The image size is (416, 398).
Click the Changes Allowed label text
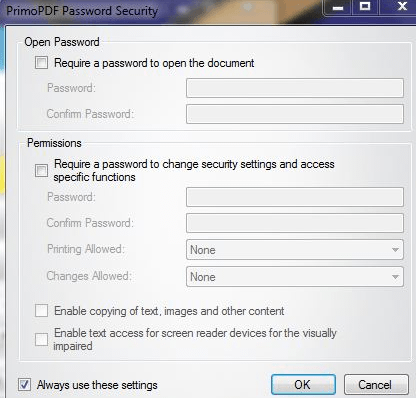pyautogui.click(x=89, y=276)
